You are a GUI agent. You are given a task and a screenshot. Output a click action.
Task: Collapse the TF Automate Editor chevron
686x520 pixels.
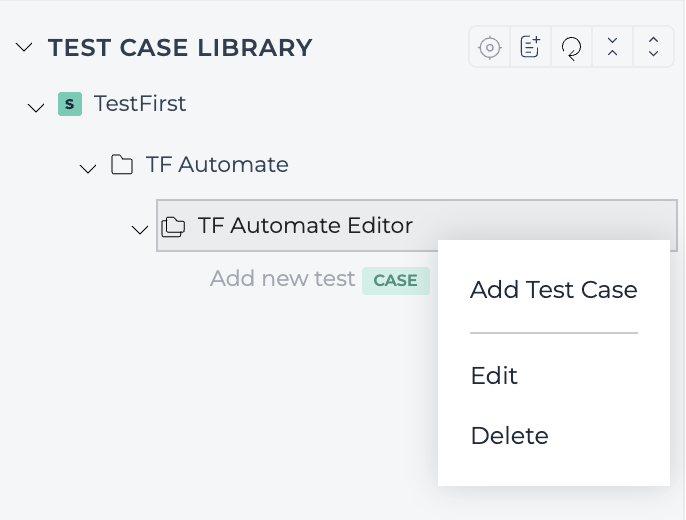tap(140, 229)
